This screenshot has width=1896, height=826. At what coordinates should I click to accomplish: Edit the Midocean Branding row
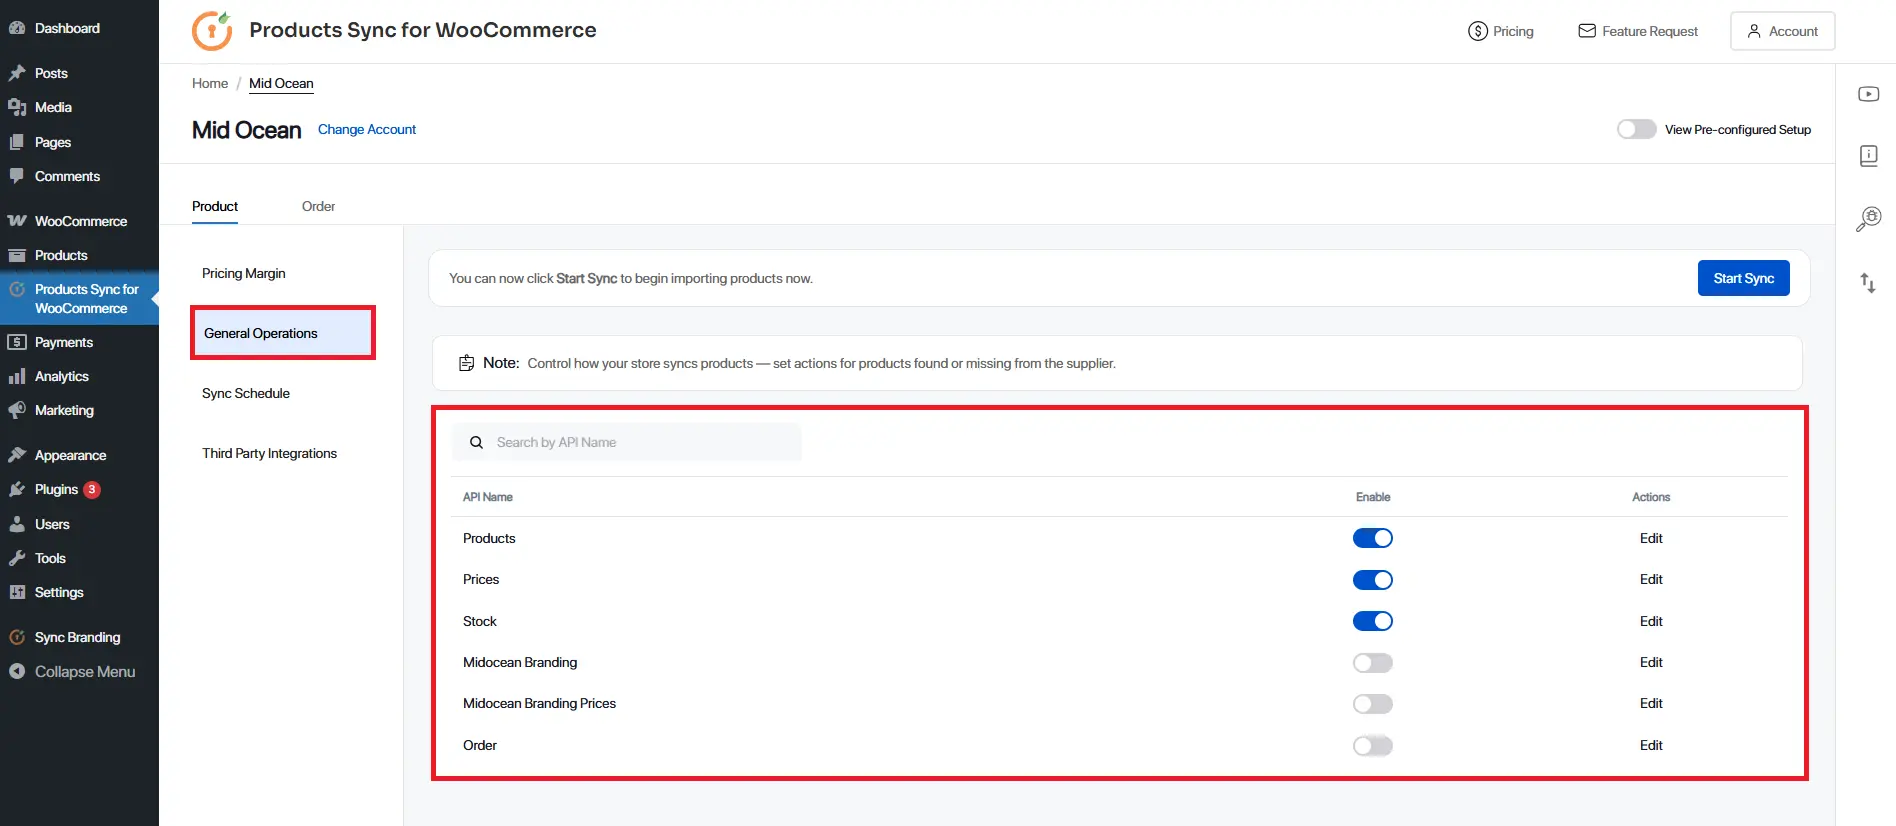click(1651, 662)
